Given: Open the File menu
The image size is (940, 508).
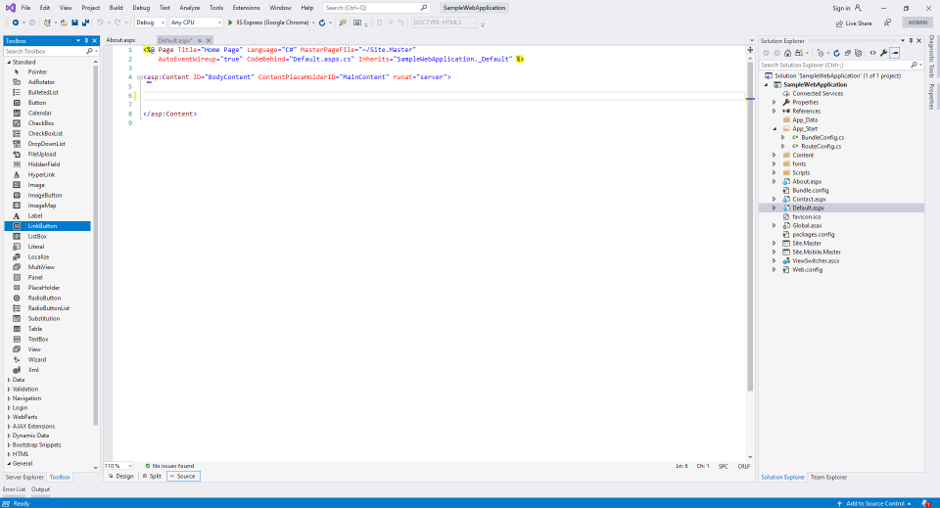Looking at the screenshot, I should (26, 8).
